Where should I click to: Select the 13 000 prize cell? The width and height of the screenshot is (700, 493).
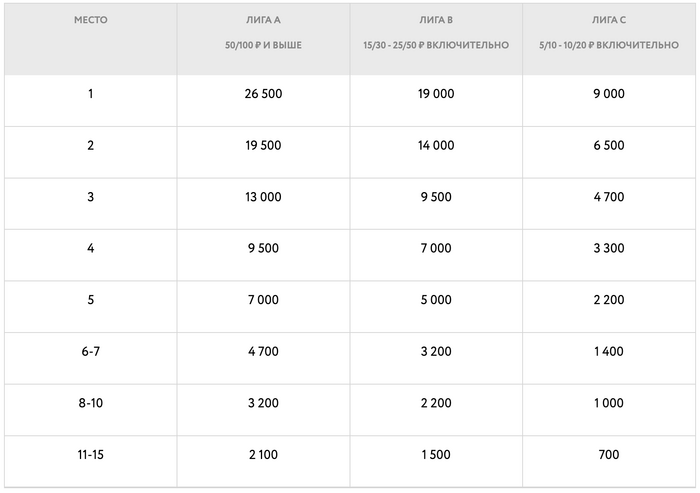(x=264, y=198)
